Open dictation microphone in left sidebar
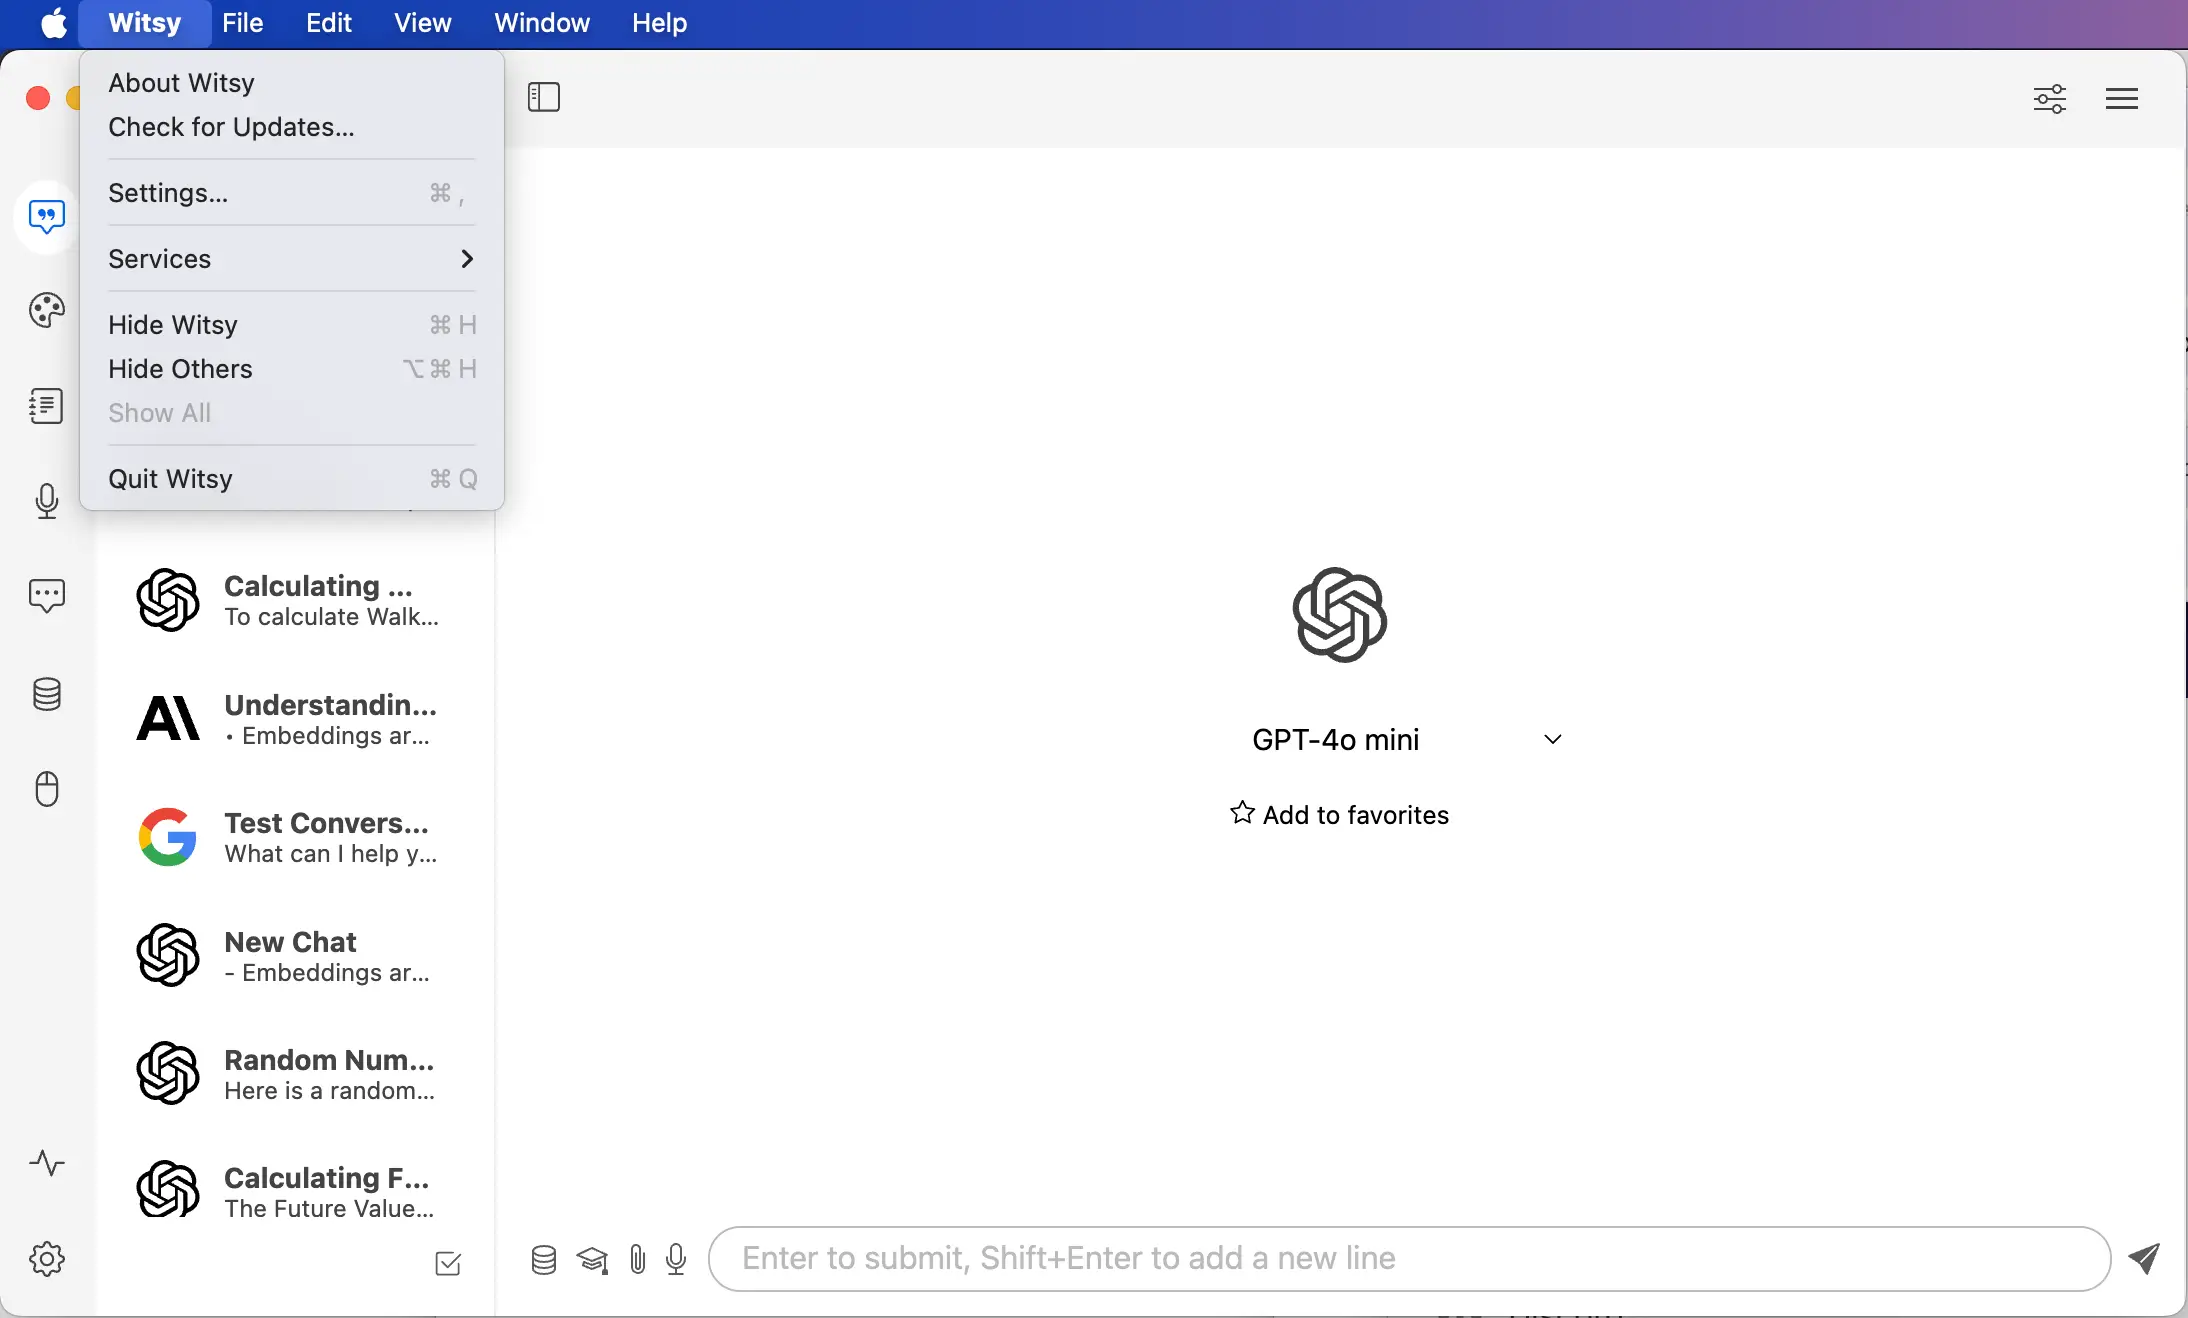The height and width of the screenshot is (1318, 2188). click(x=46, y=501)
